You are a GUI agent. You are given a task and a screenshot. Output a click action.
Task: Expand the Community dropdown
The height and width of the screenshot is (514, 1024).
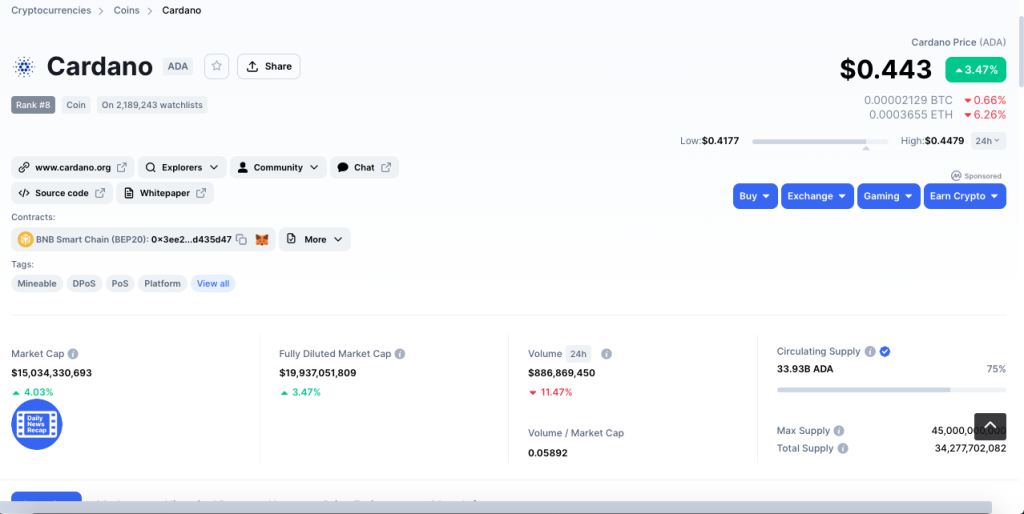(278, 167)
